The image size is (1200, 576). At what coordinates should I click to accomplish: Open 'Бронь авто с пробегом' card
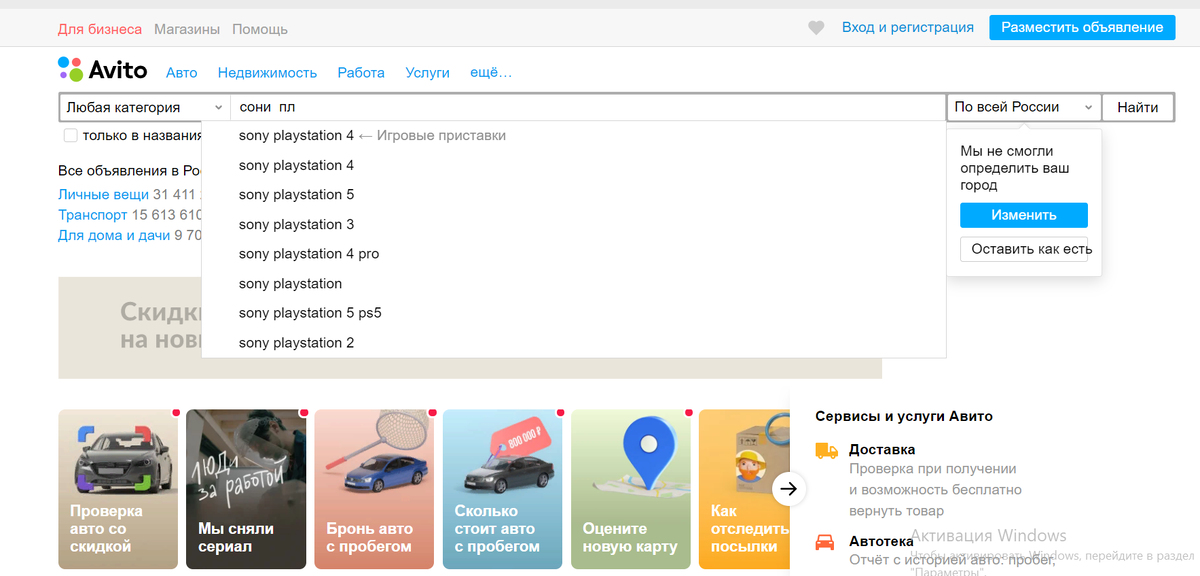point(374,489)
